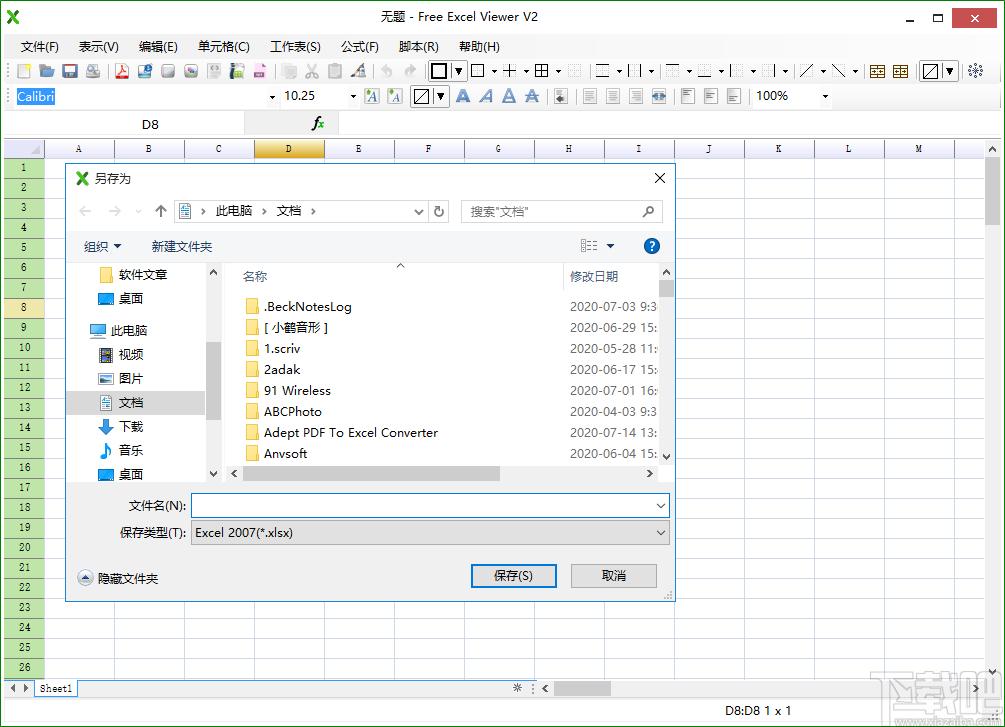Viewport: 1005px width, 727px height.
Task: Expand the 文件名 history dropdown arrow
Action: (x=661, y=506)
